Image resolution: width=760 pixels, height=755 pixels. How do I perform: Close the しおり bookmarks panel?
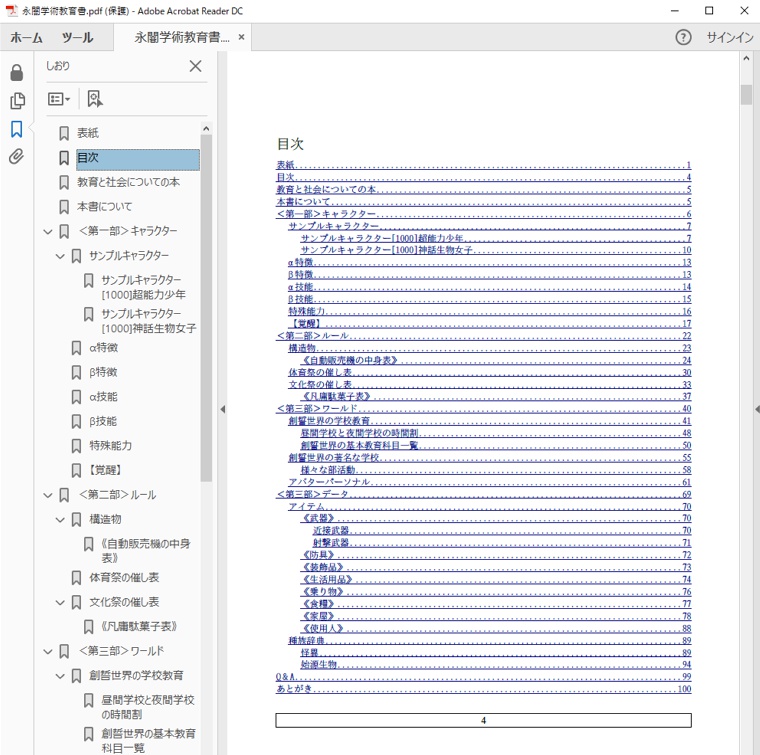pyautogui.click(x=195, y=66)
